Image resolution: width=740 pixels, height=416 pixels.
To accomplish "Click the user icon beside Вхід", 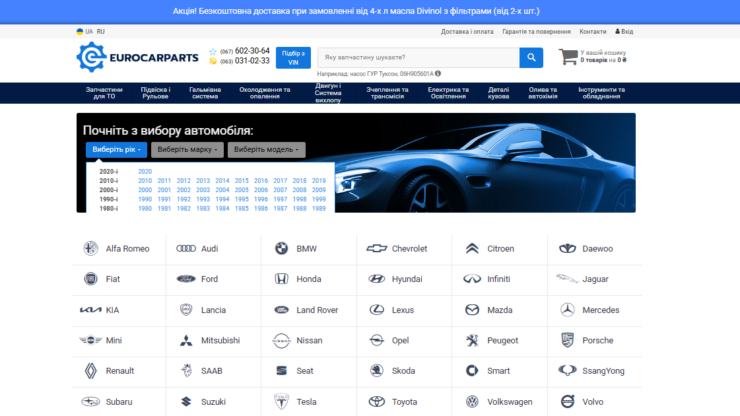I will pyautogui.click(x=617, y=32).
